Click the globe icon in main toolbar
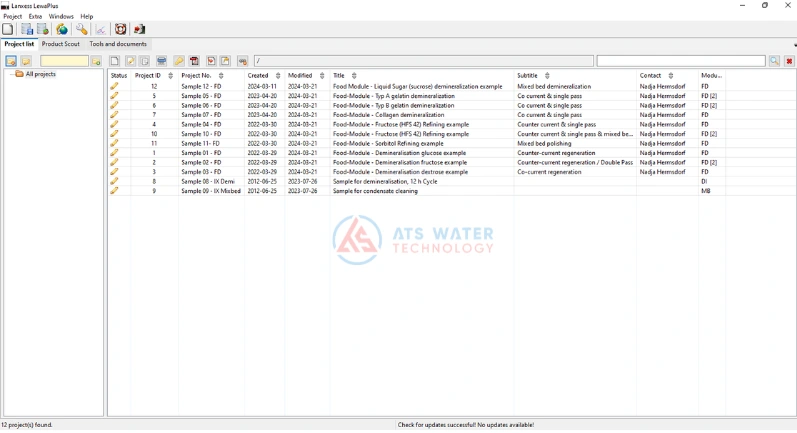This screenshot has width=797, height=433. tap(62, 29)
